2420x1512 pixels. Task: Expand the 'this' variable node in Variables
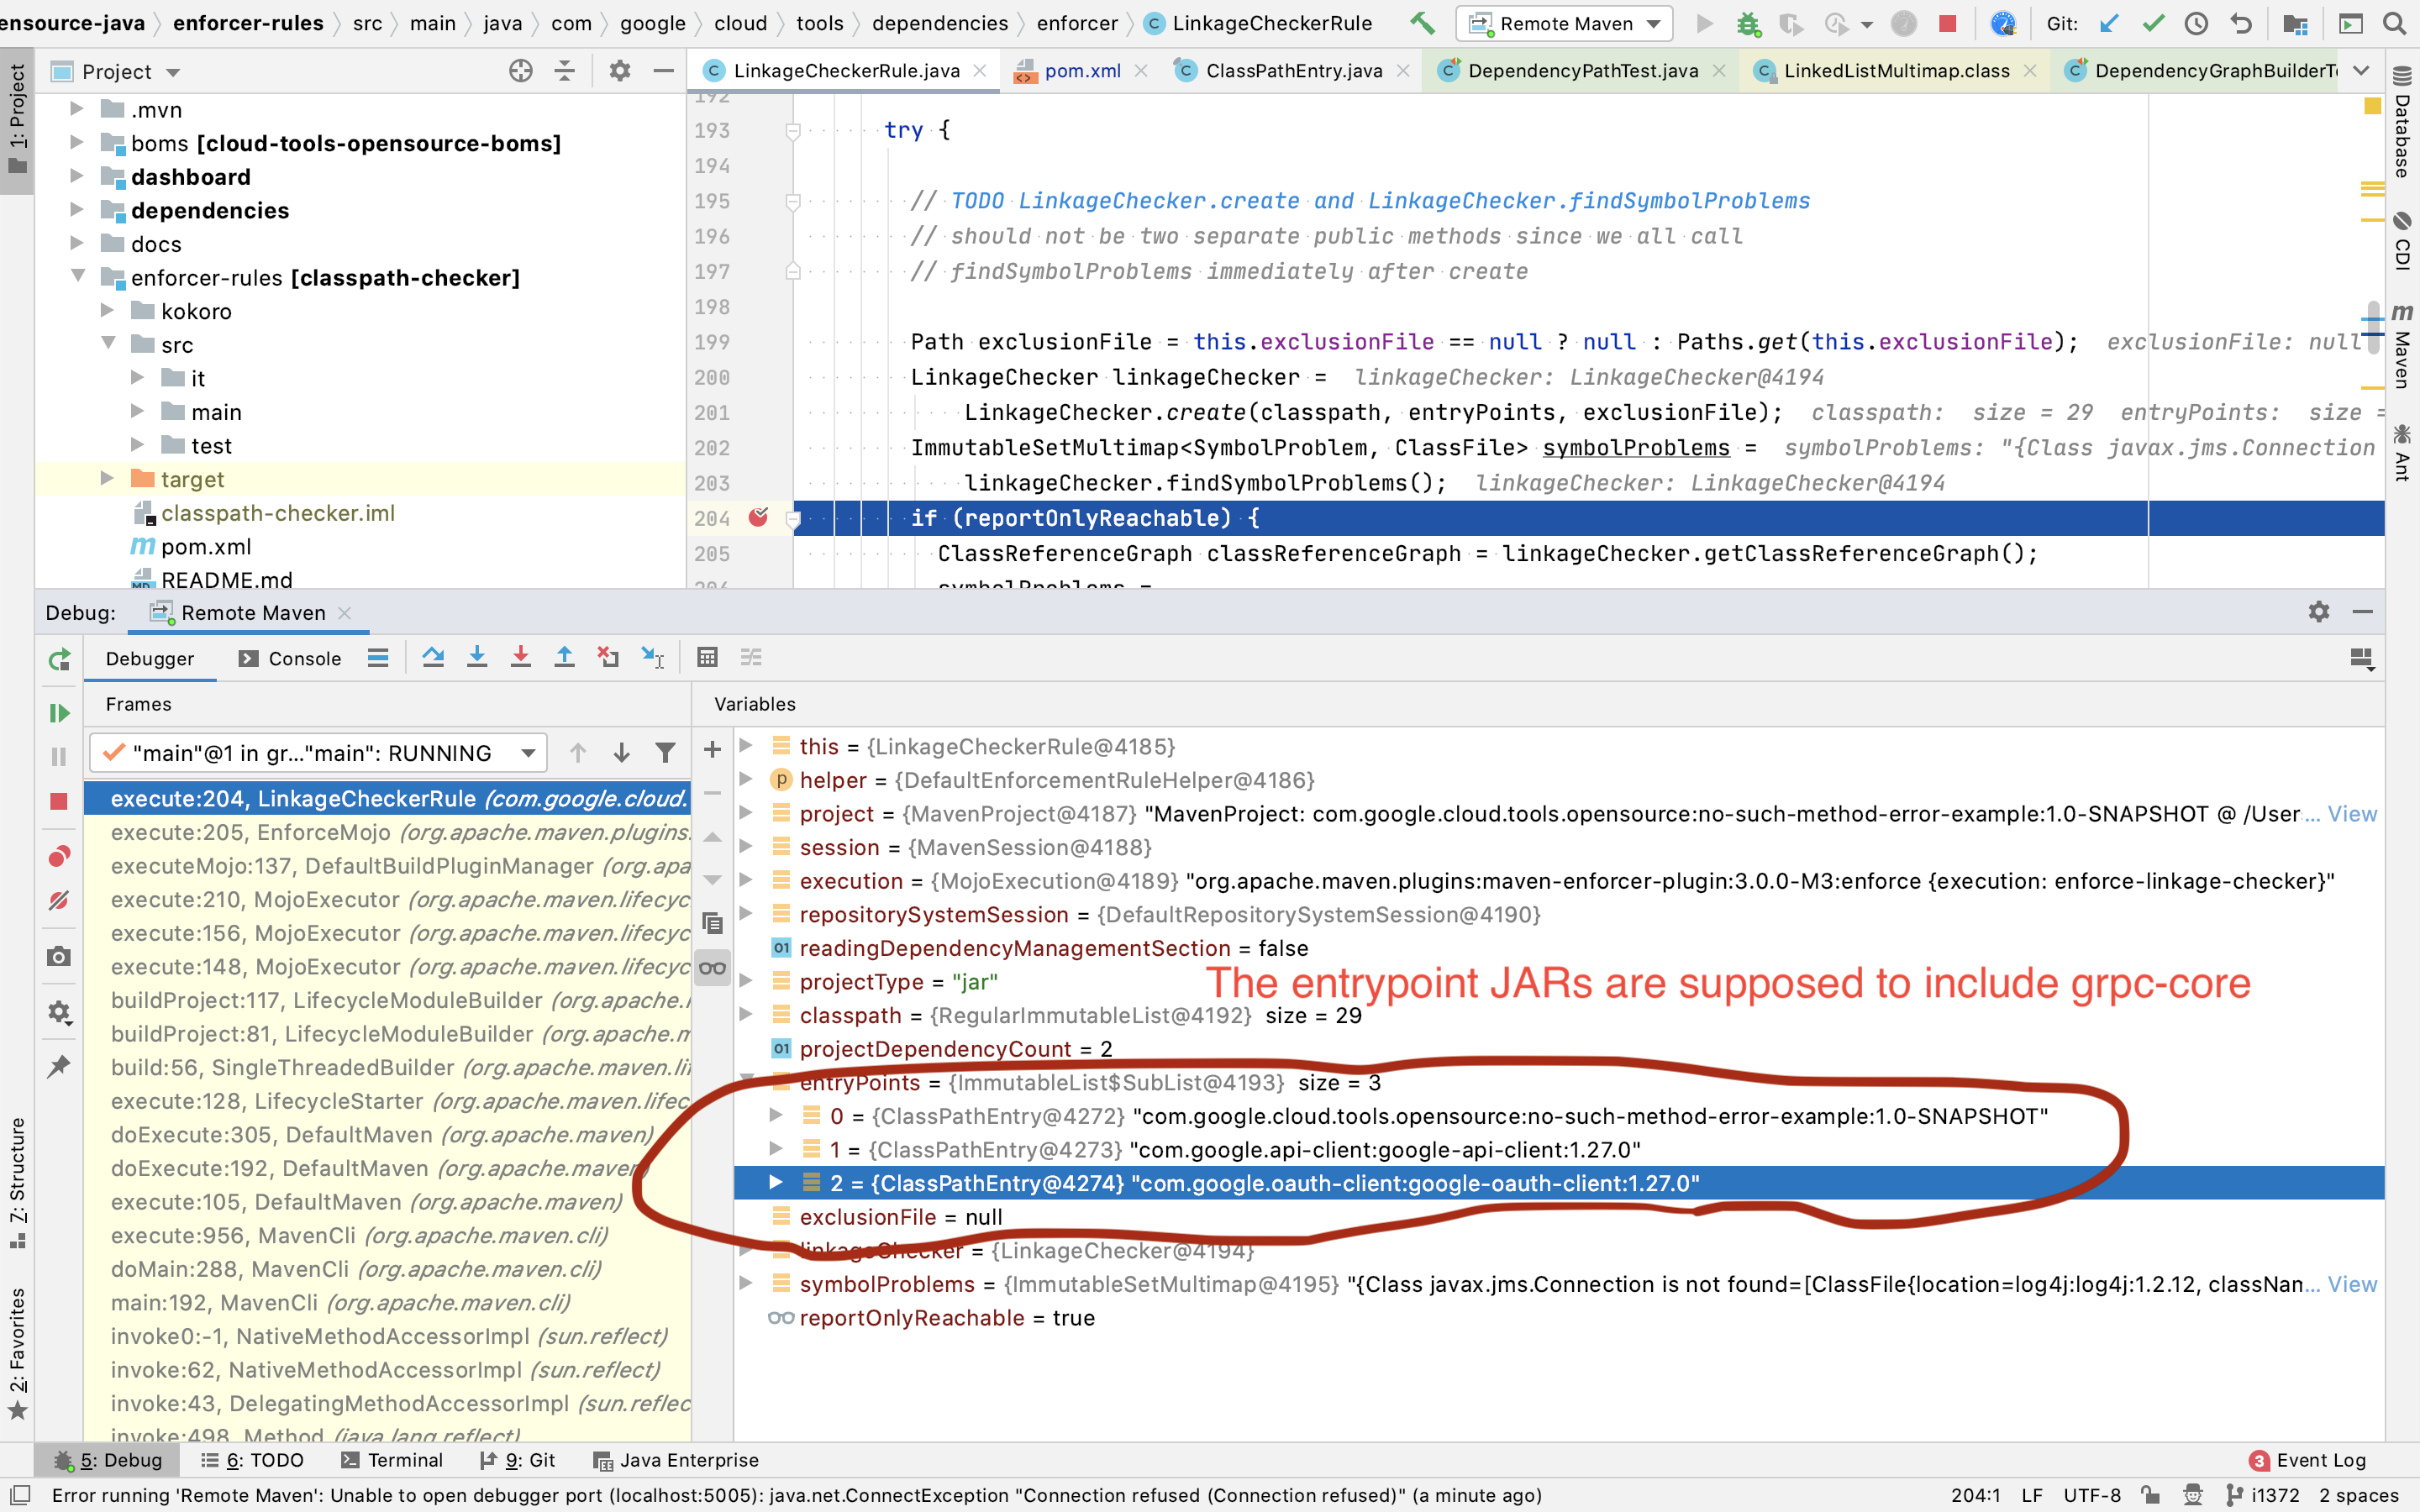[x=748, y=746]
